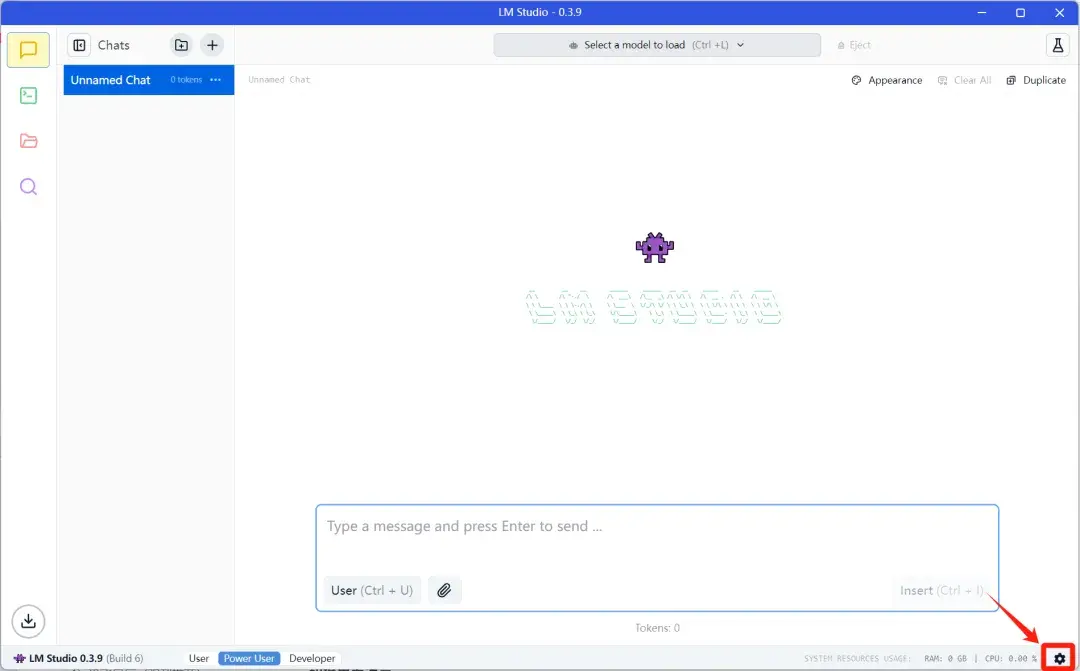The image size is (1080, 671).
Task: Attach a file with paperclip icon
Action: point(444,590)
